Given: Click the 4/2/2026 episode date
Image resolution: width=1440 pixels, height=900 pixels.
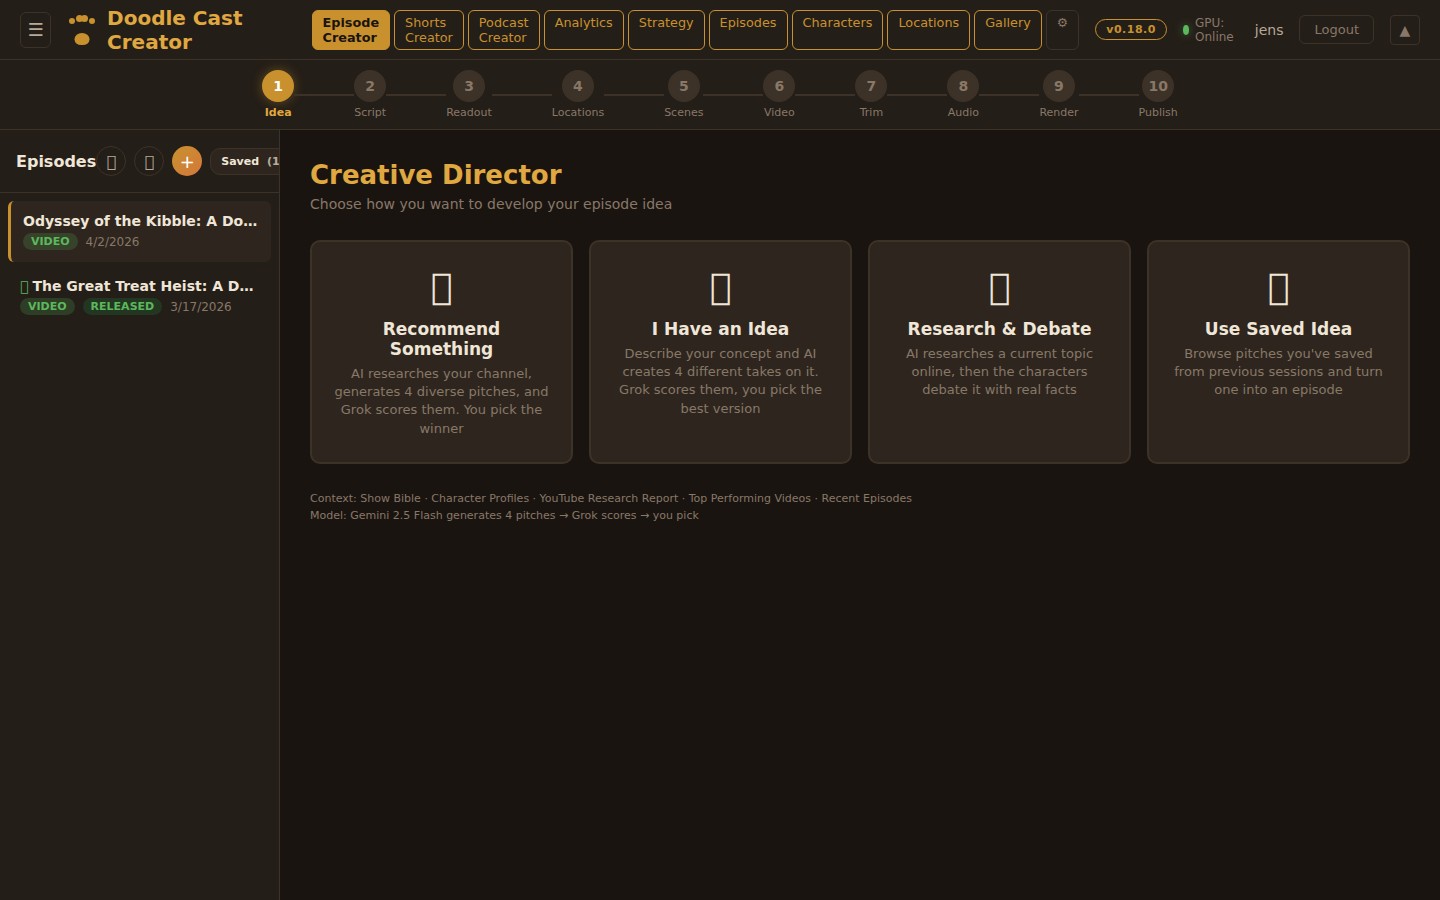Looking at the screenshot, I should tap(112, 242).
